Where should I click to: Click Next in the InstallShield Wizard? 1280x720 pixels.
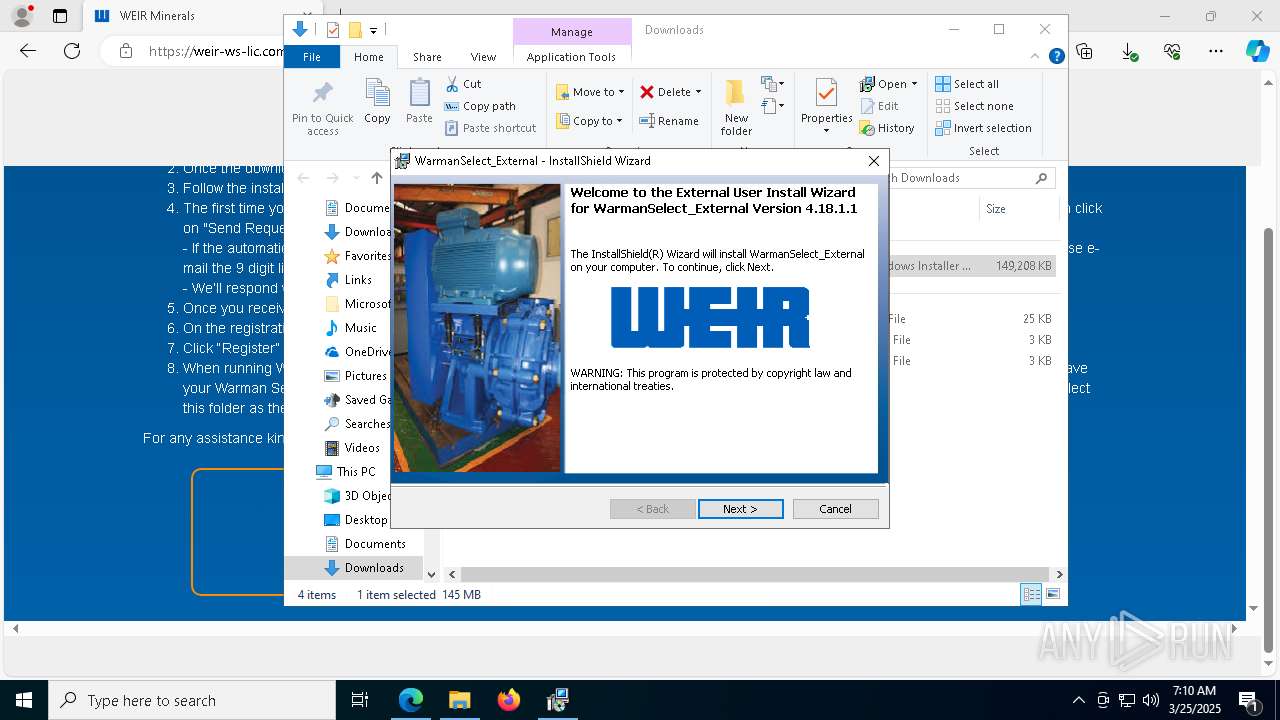click(x=740, y=509)
